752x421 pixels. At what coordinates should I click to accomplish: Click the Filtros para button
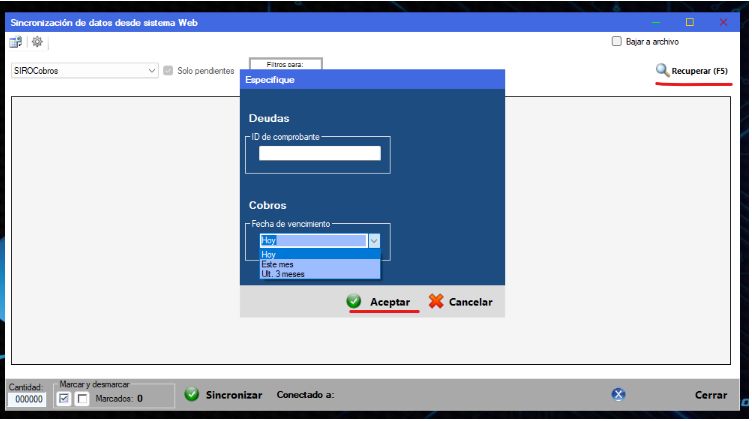[285, 64]
